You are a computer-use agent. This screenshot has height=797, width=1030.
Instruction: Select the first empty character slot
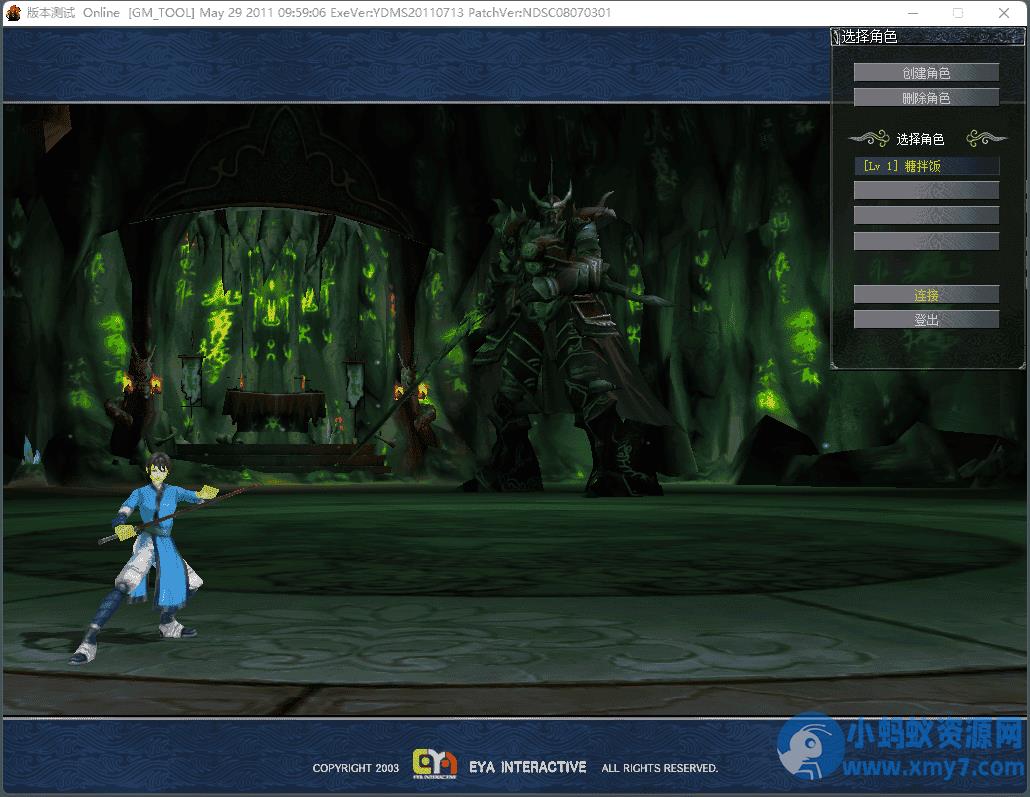pyautogui.click(x=926, y=191)
